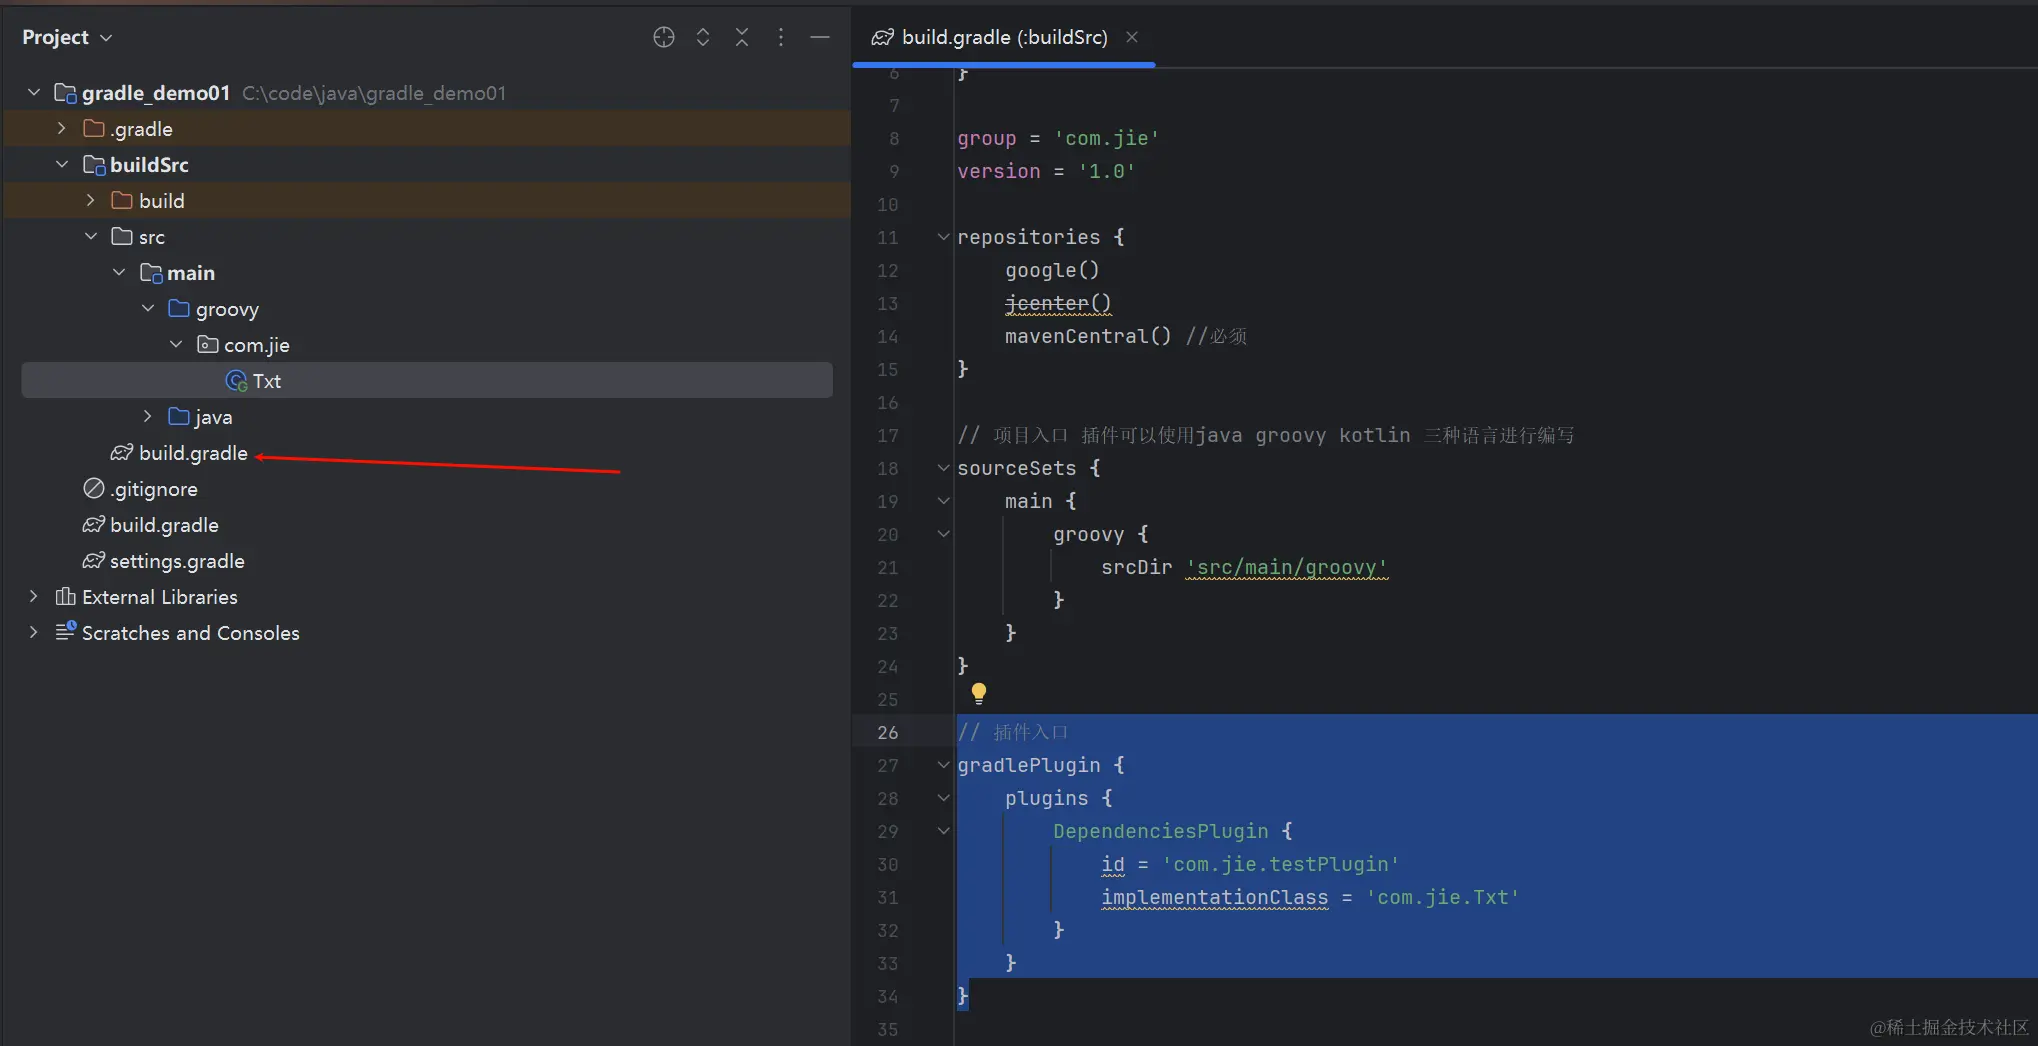Collapse the com.jie package
The image size is (2038, 1046).
pyautogui.click(x=176, y=344)
